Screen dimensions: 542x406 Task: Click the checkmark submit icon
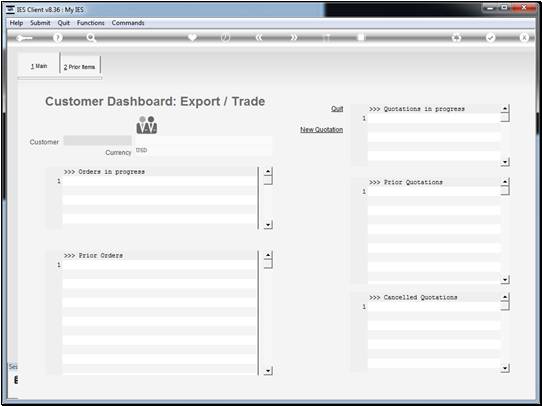pos(490,38)
